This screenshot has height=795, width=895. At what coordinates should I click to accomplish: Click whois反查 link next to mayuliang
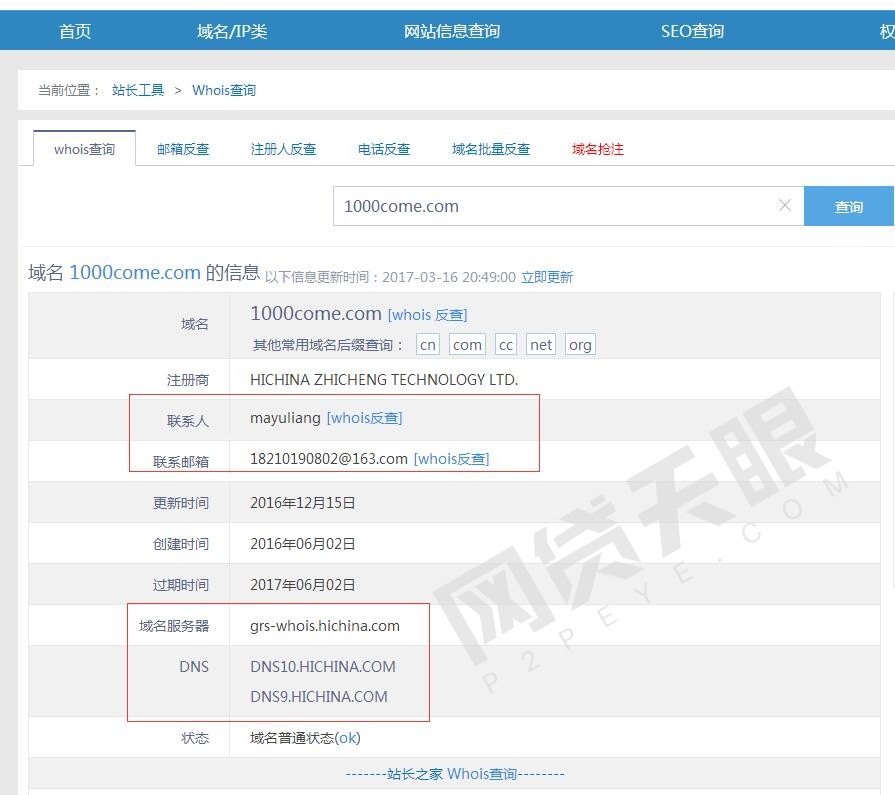click(364, 418)
